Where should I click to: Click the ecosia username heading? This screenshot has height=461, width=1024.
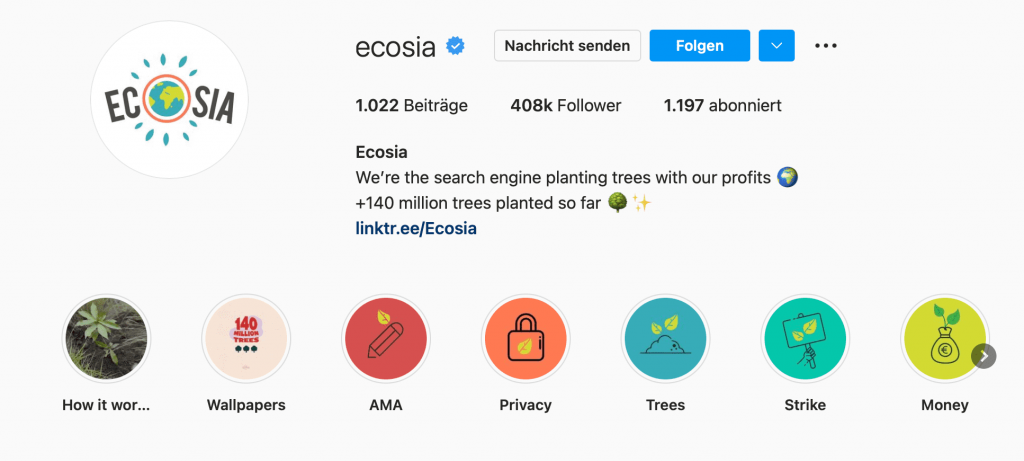coord(395,46)
